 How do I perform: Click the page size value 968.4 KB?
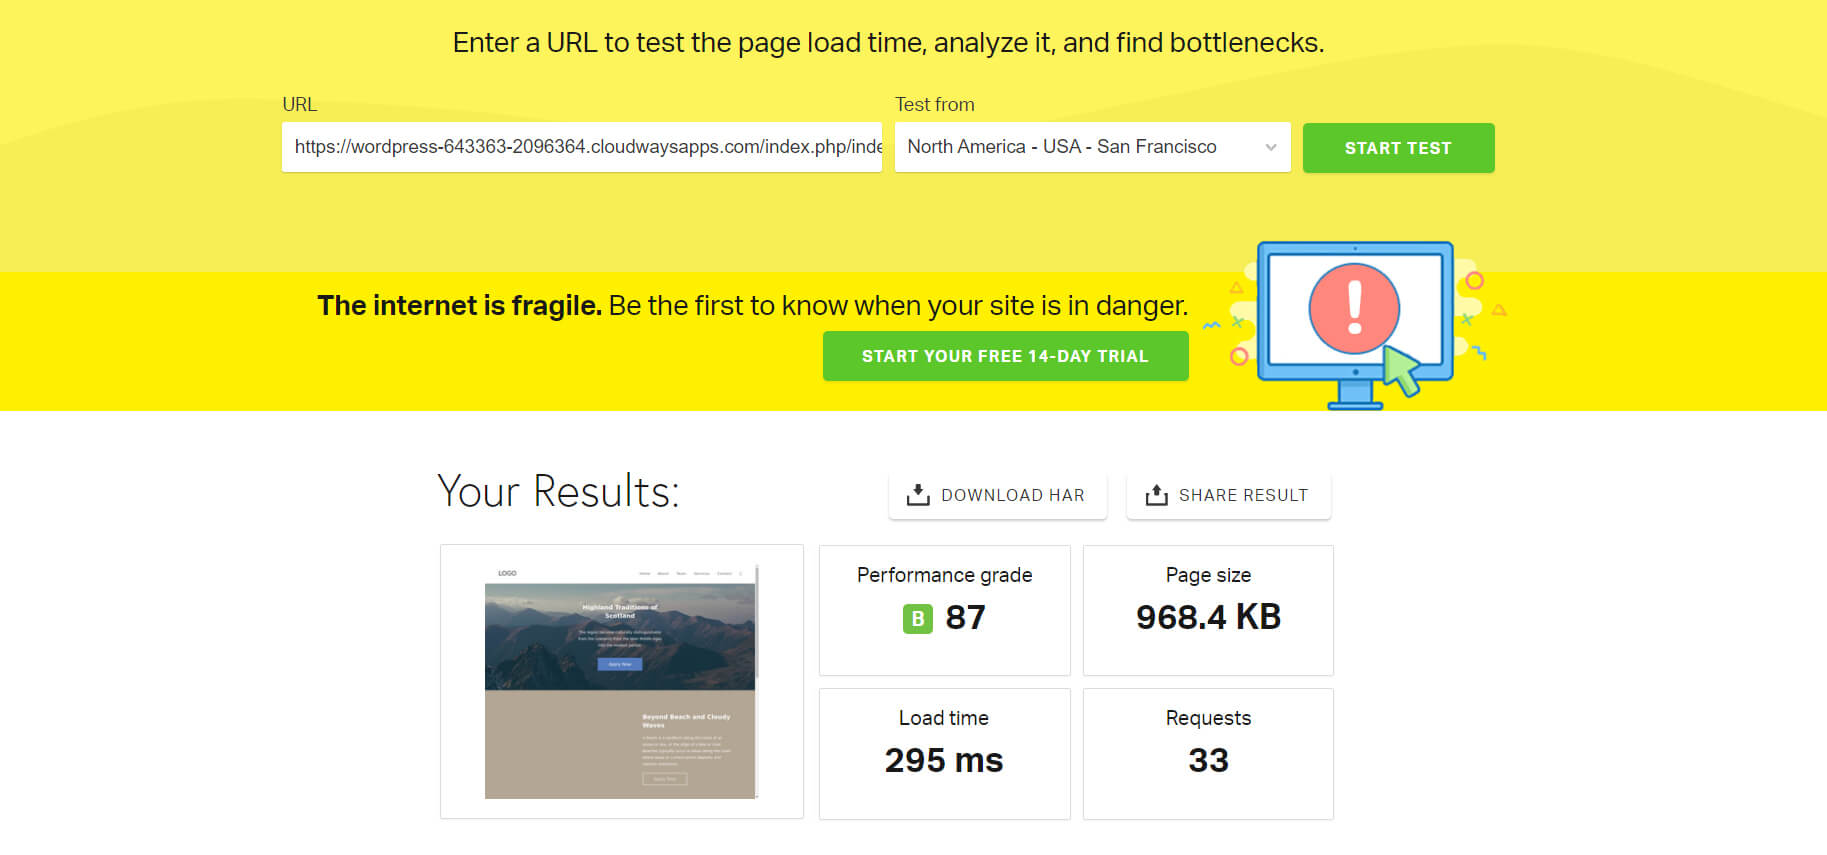pos(1208,617)
